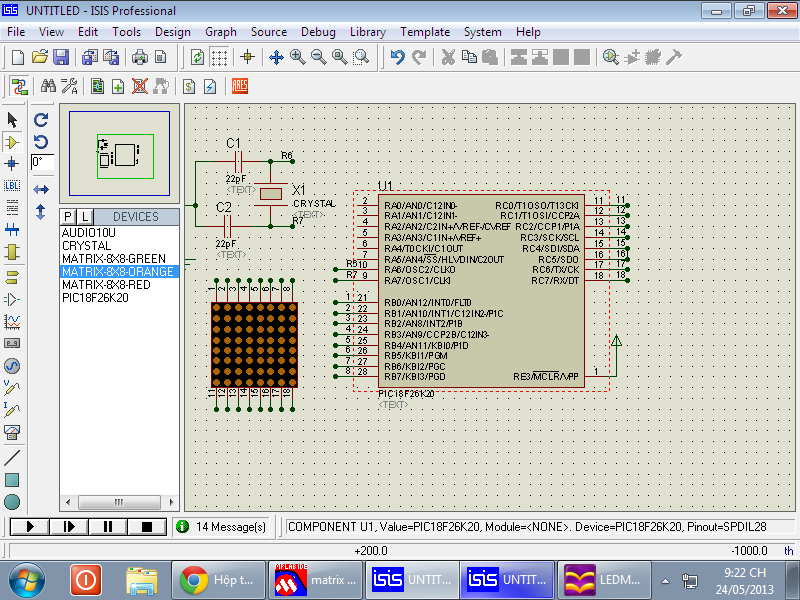Viewport: 800px width, 600px height.
Task: Open the Library menu
Action: 368,32
